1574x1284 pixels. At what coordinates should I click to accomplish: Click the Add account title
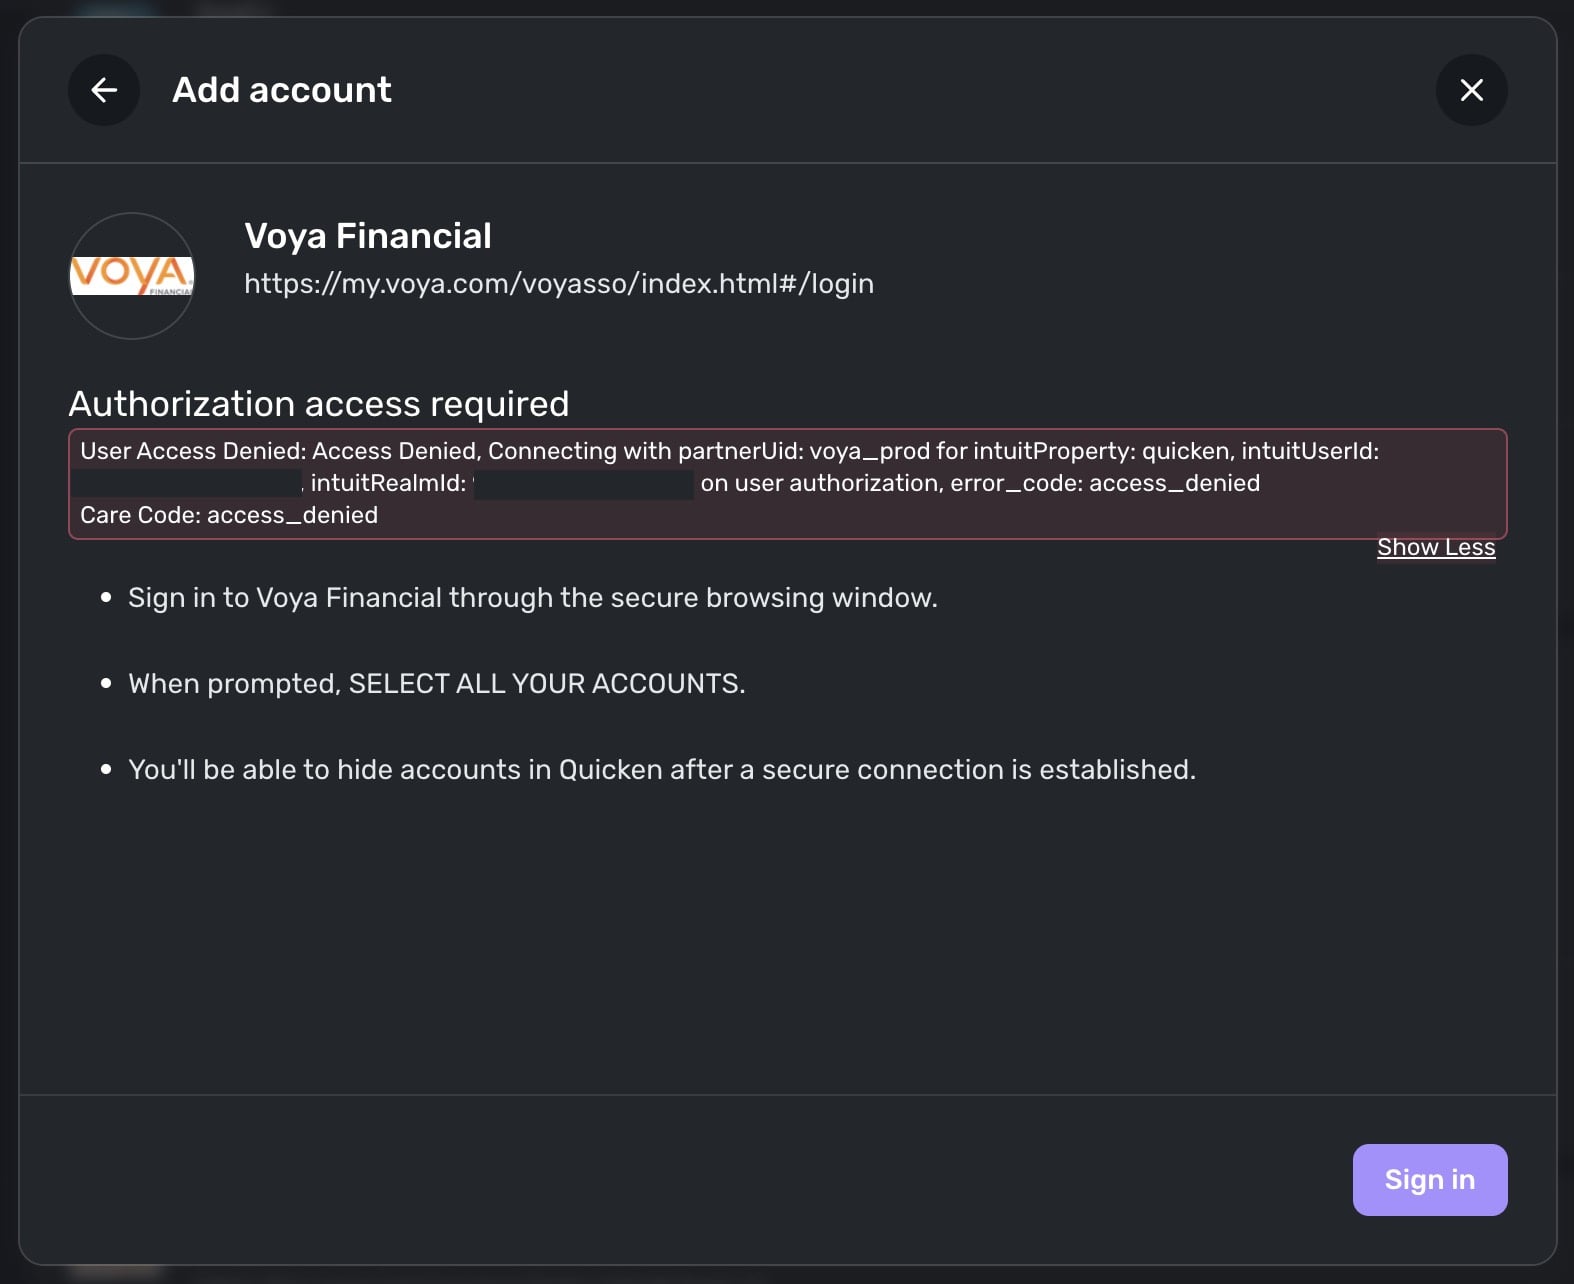282,90
